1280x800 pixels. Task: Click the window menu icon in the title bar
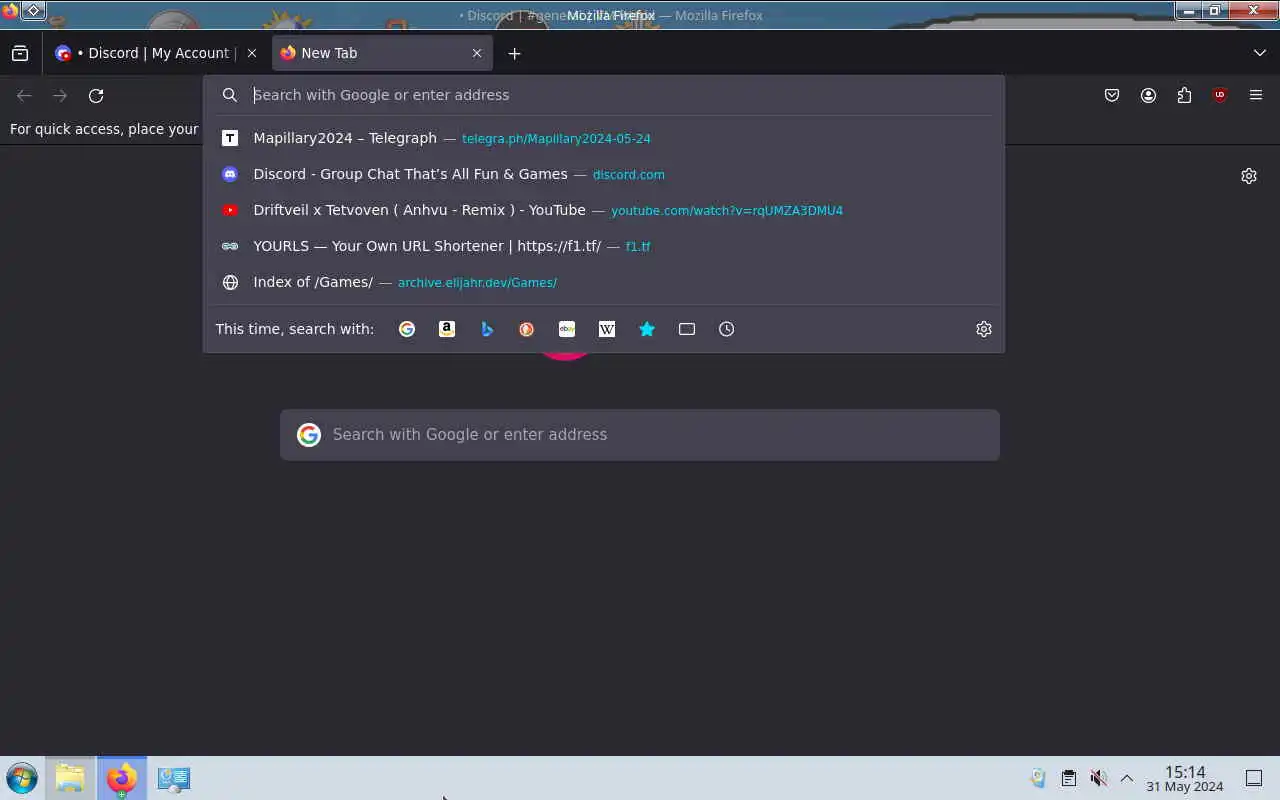(10, 11)
